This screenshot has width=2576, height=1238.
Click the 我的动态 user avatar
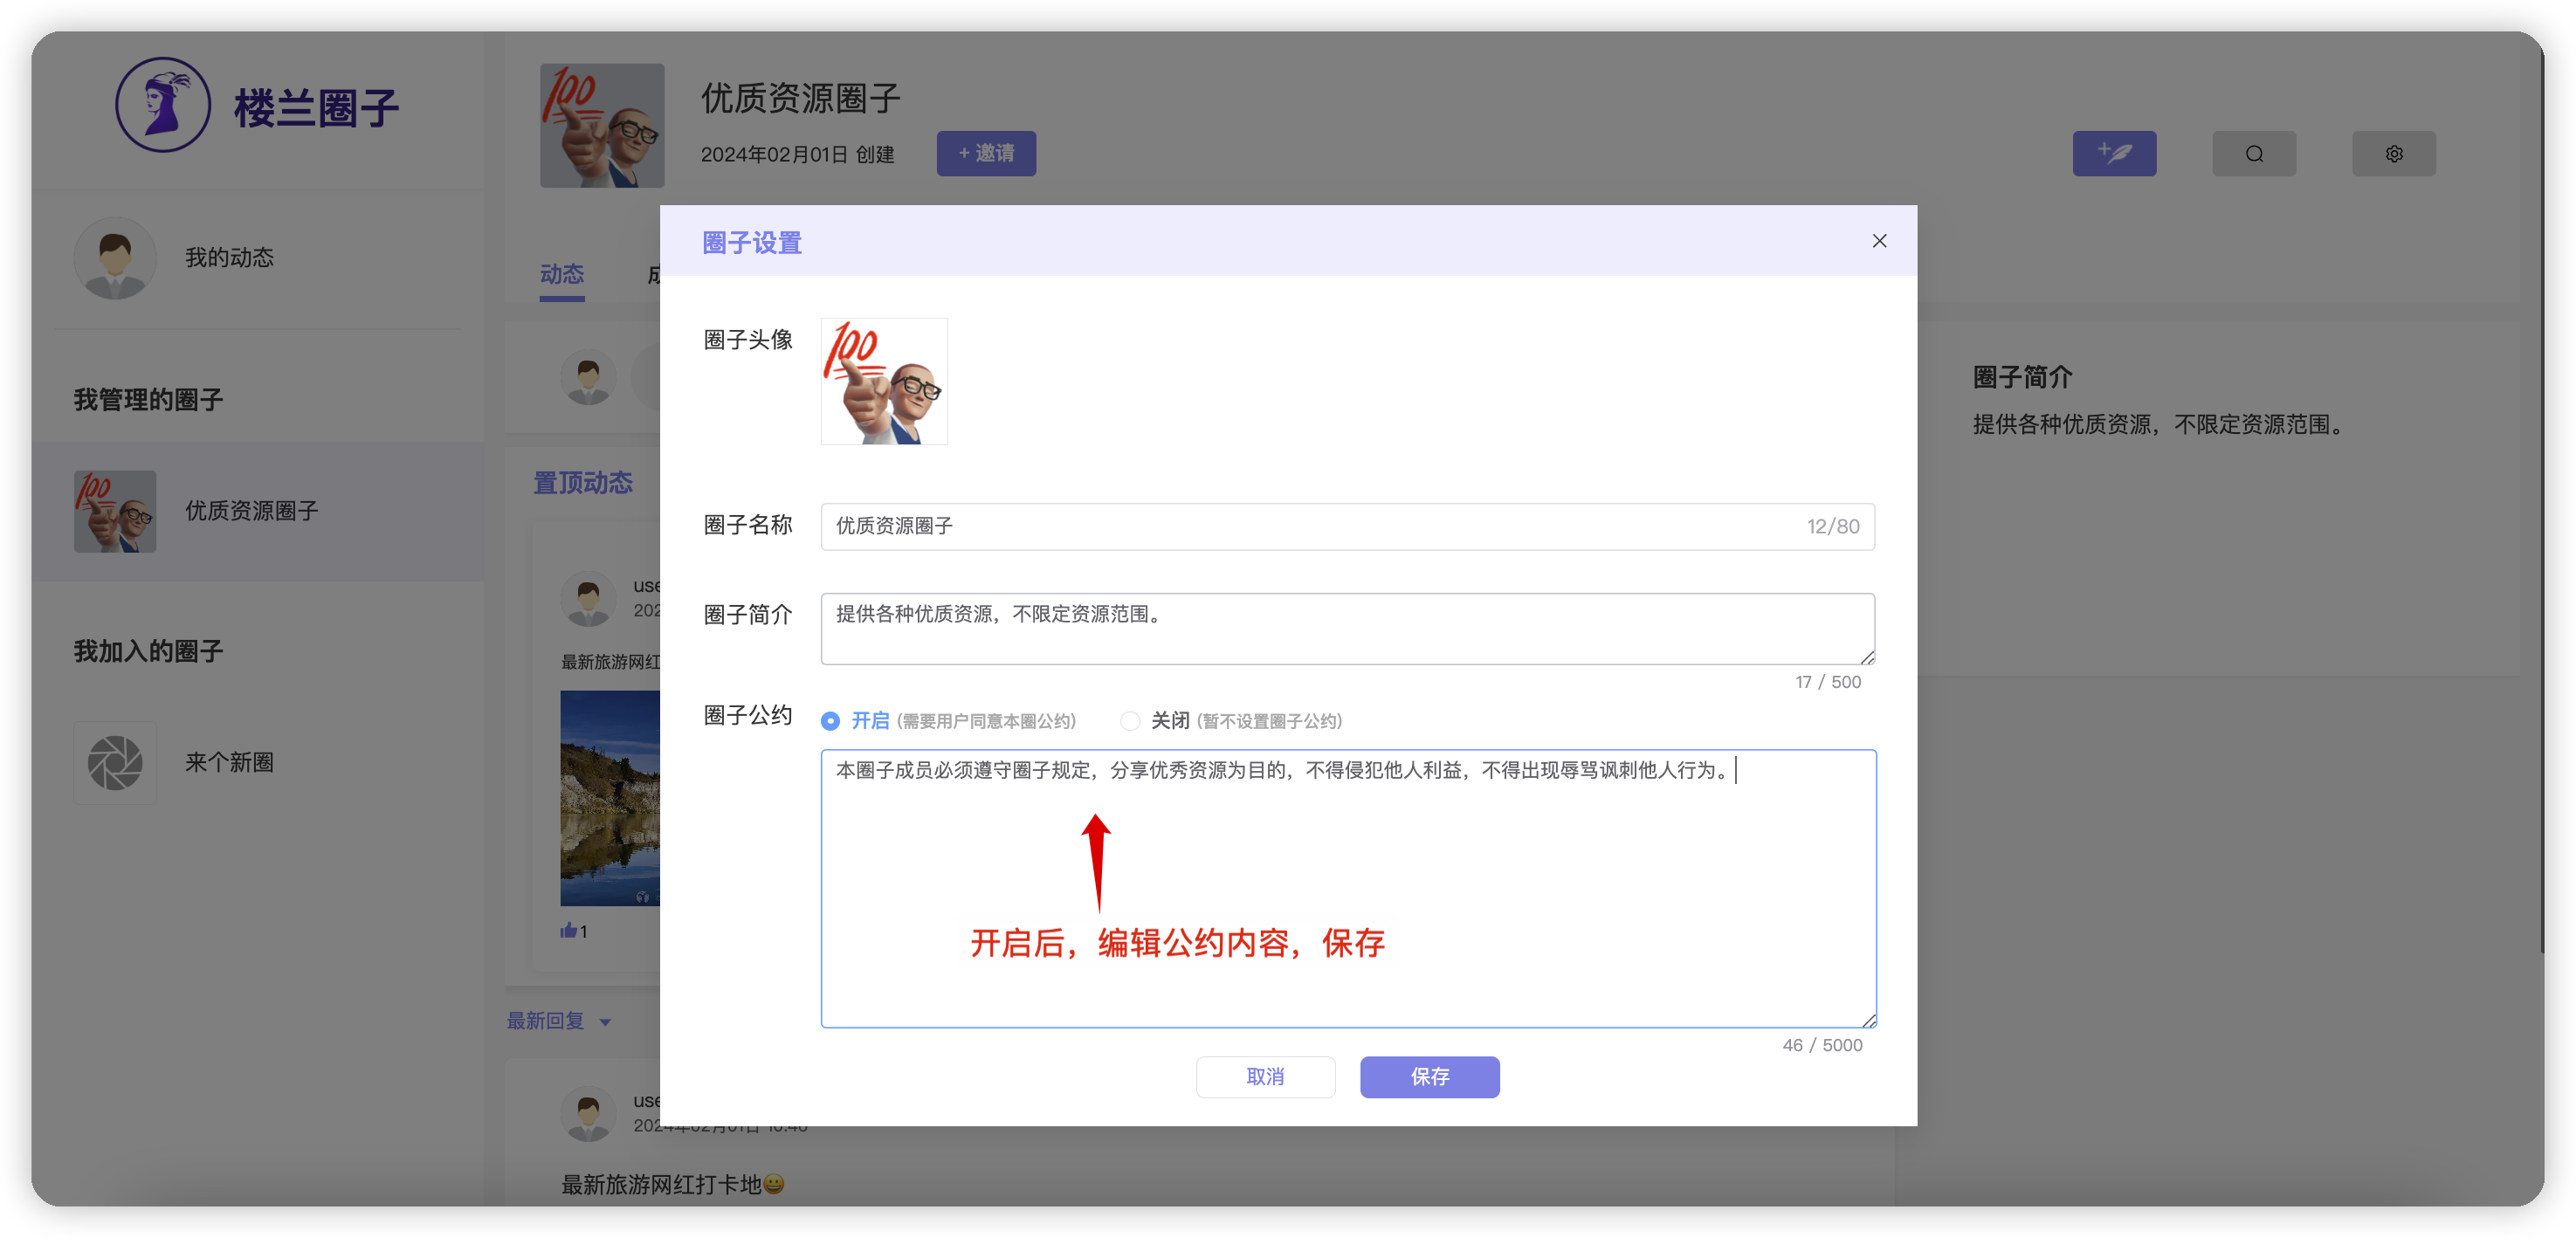pos(115,258)
